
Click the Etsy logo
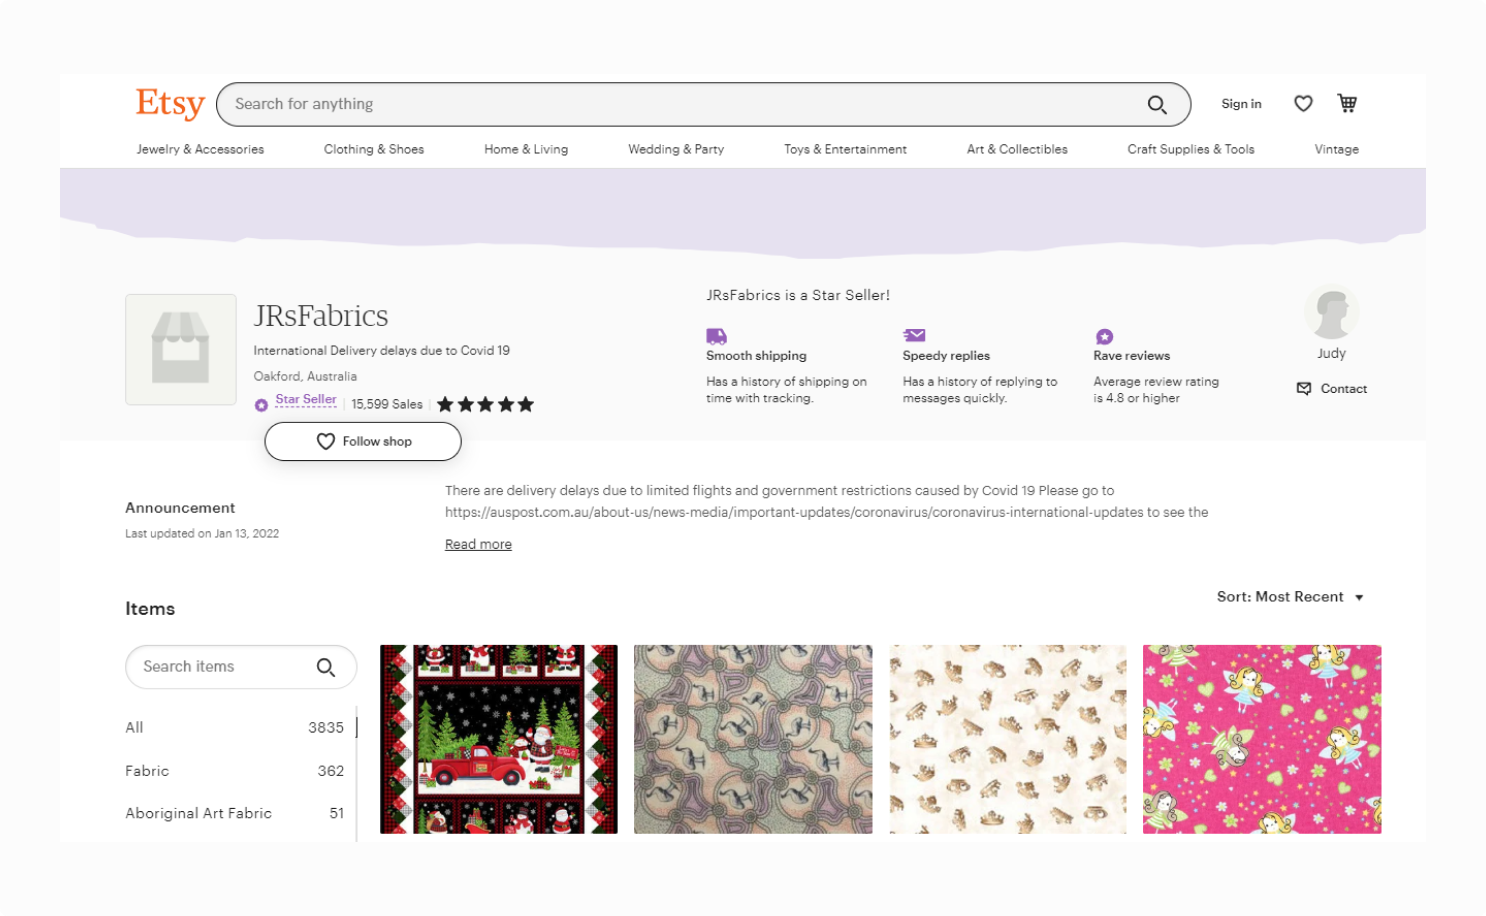pos(170,103)
